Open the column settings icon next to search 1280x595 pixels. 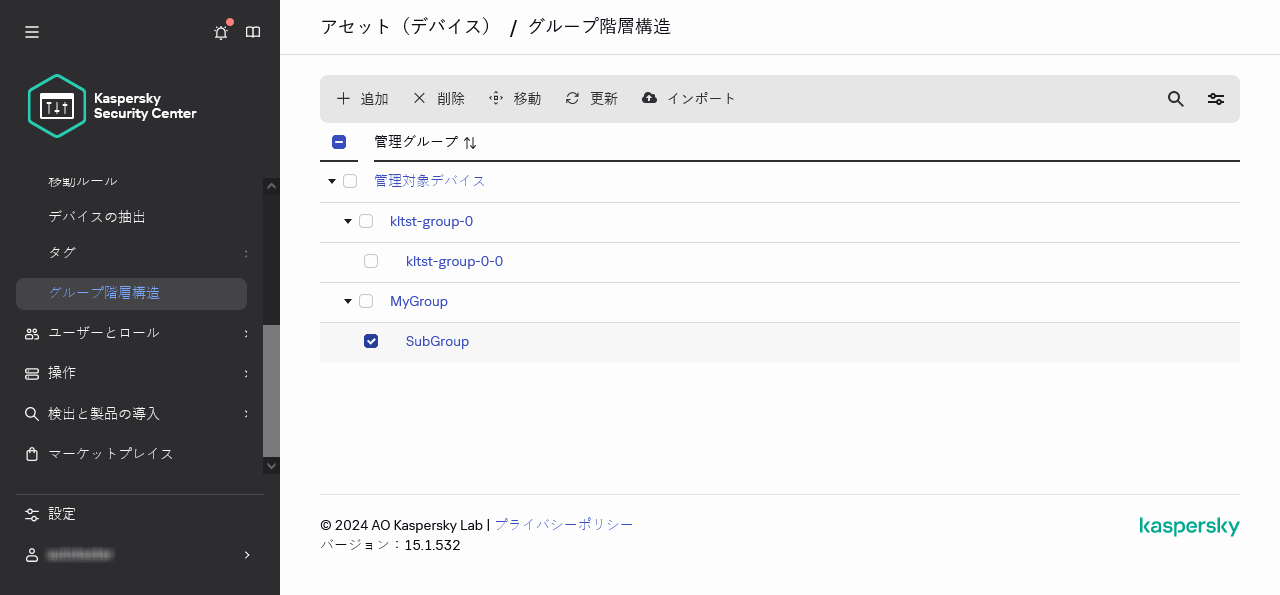coord(1215,99)
